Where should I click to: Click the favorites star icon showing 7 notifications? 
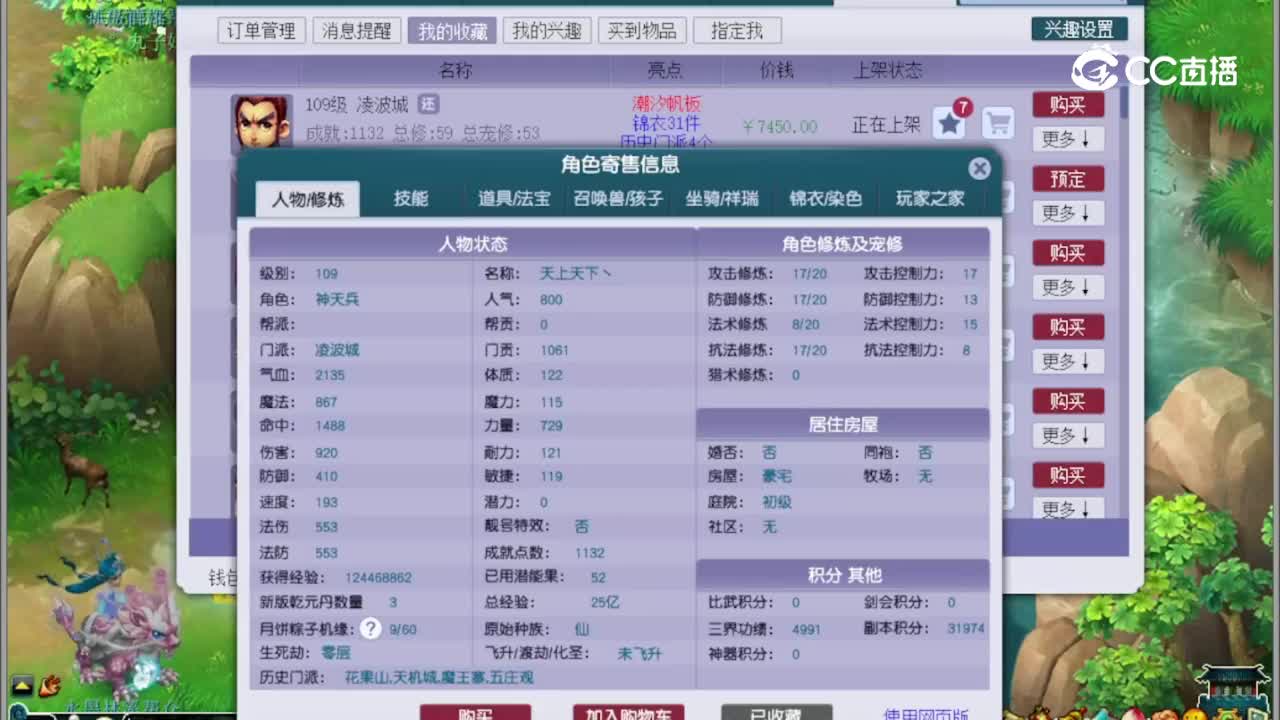pyautogui.click(x=948, y=120)
